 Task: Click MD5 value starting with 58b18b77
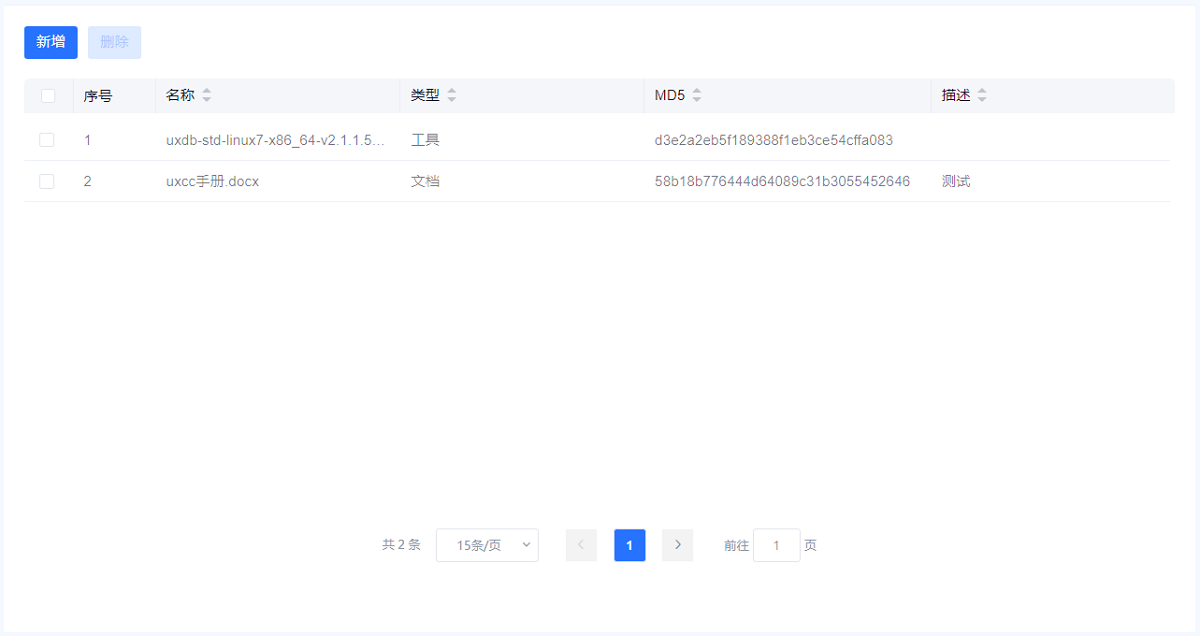[782, 181]
